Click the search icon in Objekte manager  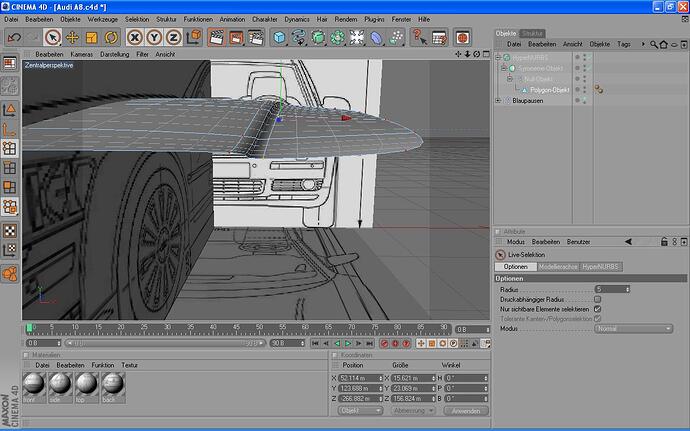coord(654,44)
